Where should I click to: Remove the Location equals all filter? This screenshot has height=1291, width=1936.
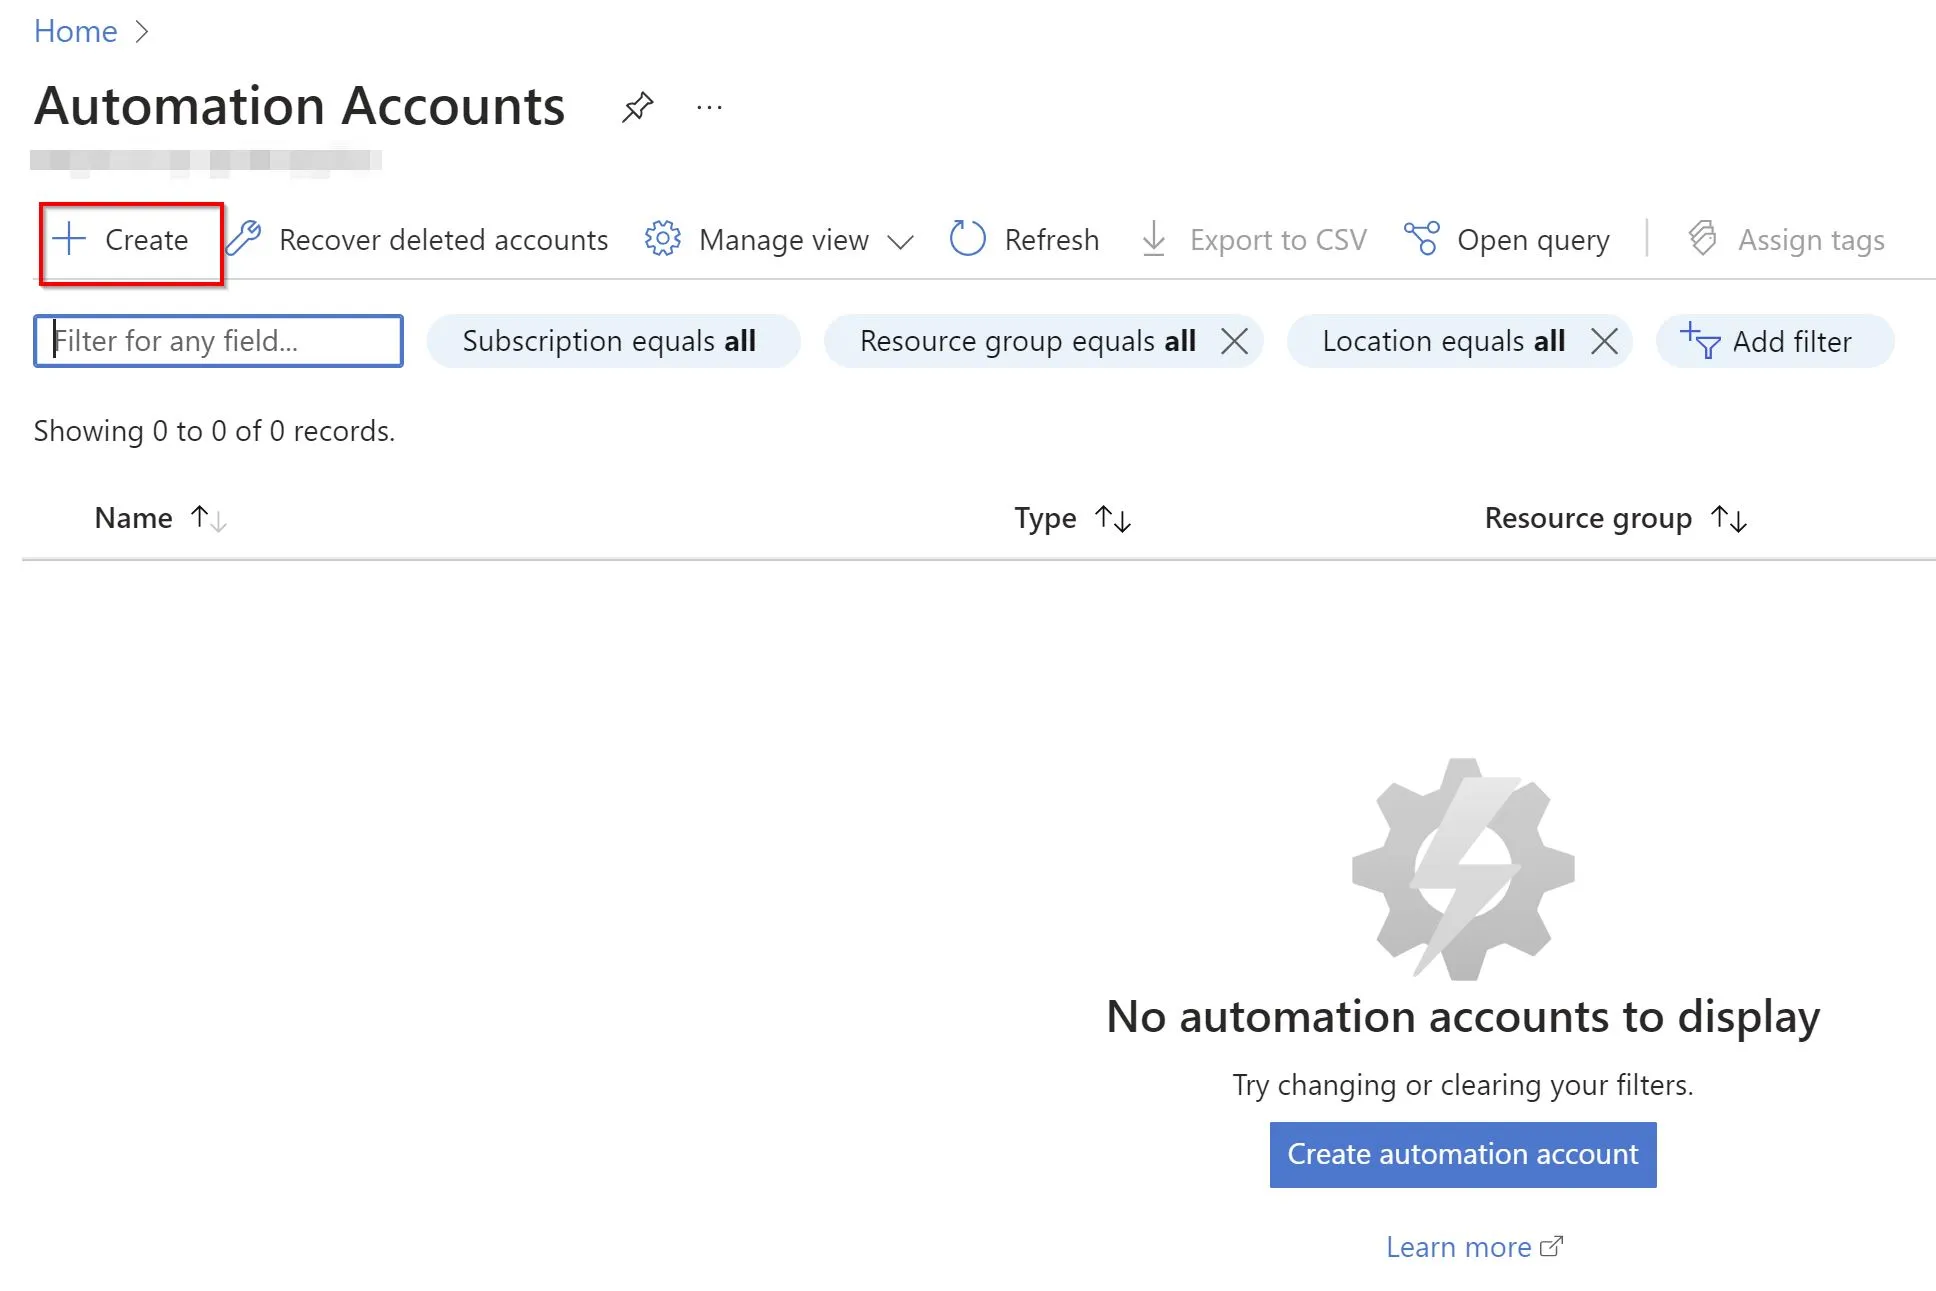pos(1604,341)
